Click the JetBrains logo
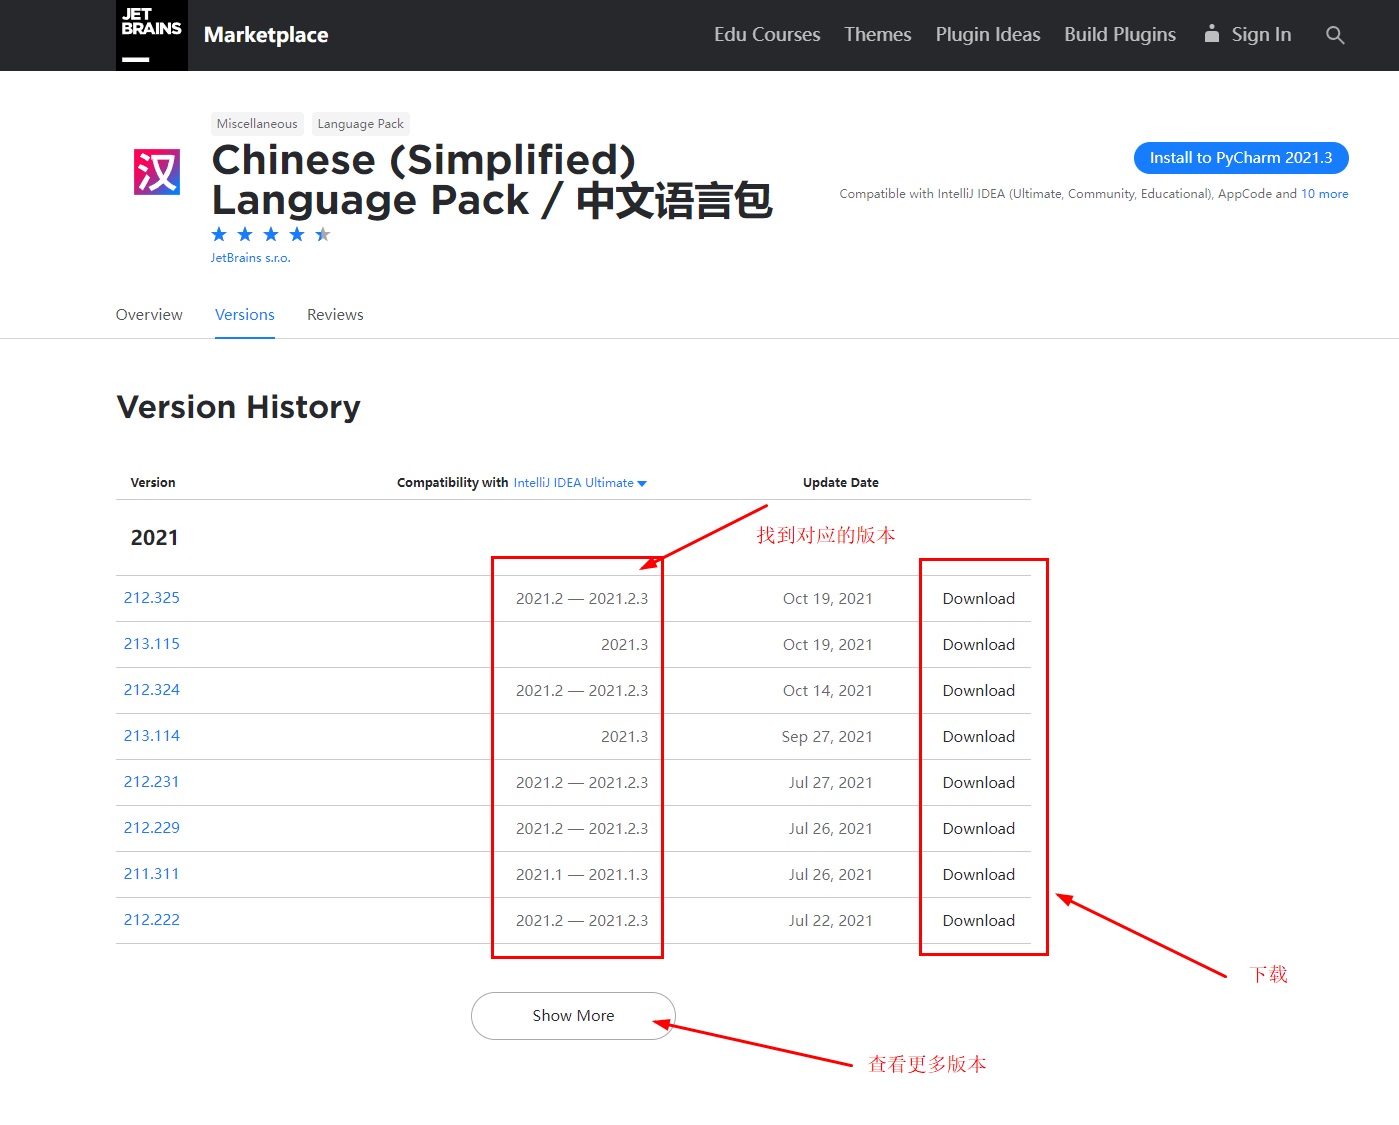The width and height of the screenshot is (1399, 1125). point(151,35)
